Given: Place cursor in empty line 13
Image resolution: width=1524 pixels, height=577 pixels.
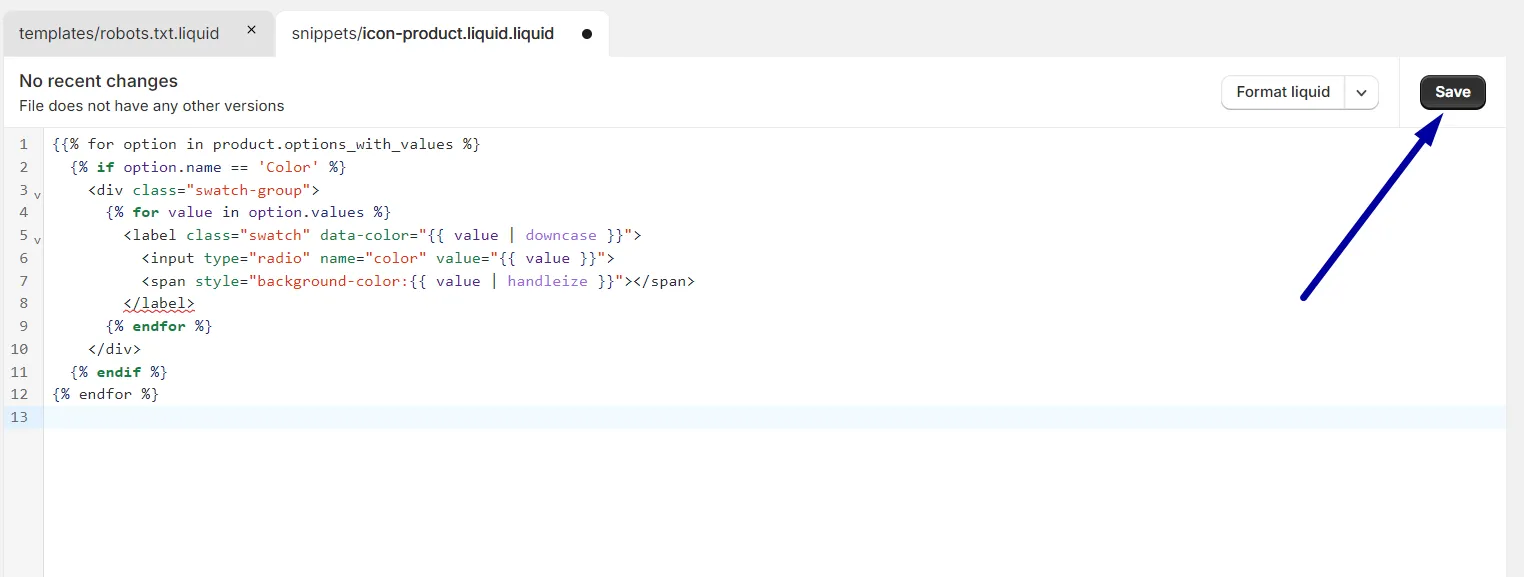Looking at the screenshot, I should [x=775, y=417].
